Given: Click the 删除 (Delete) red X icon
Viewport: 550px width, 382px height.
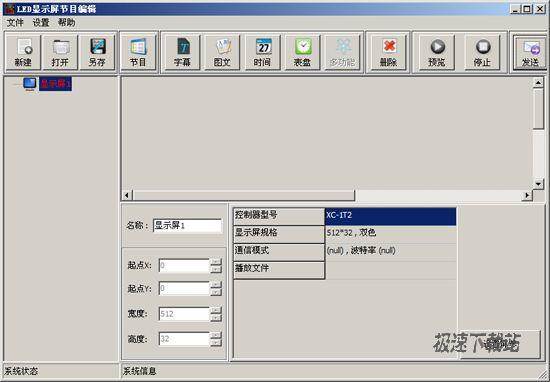Looking at the screenshot, I should coord(389,52).
